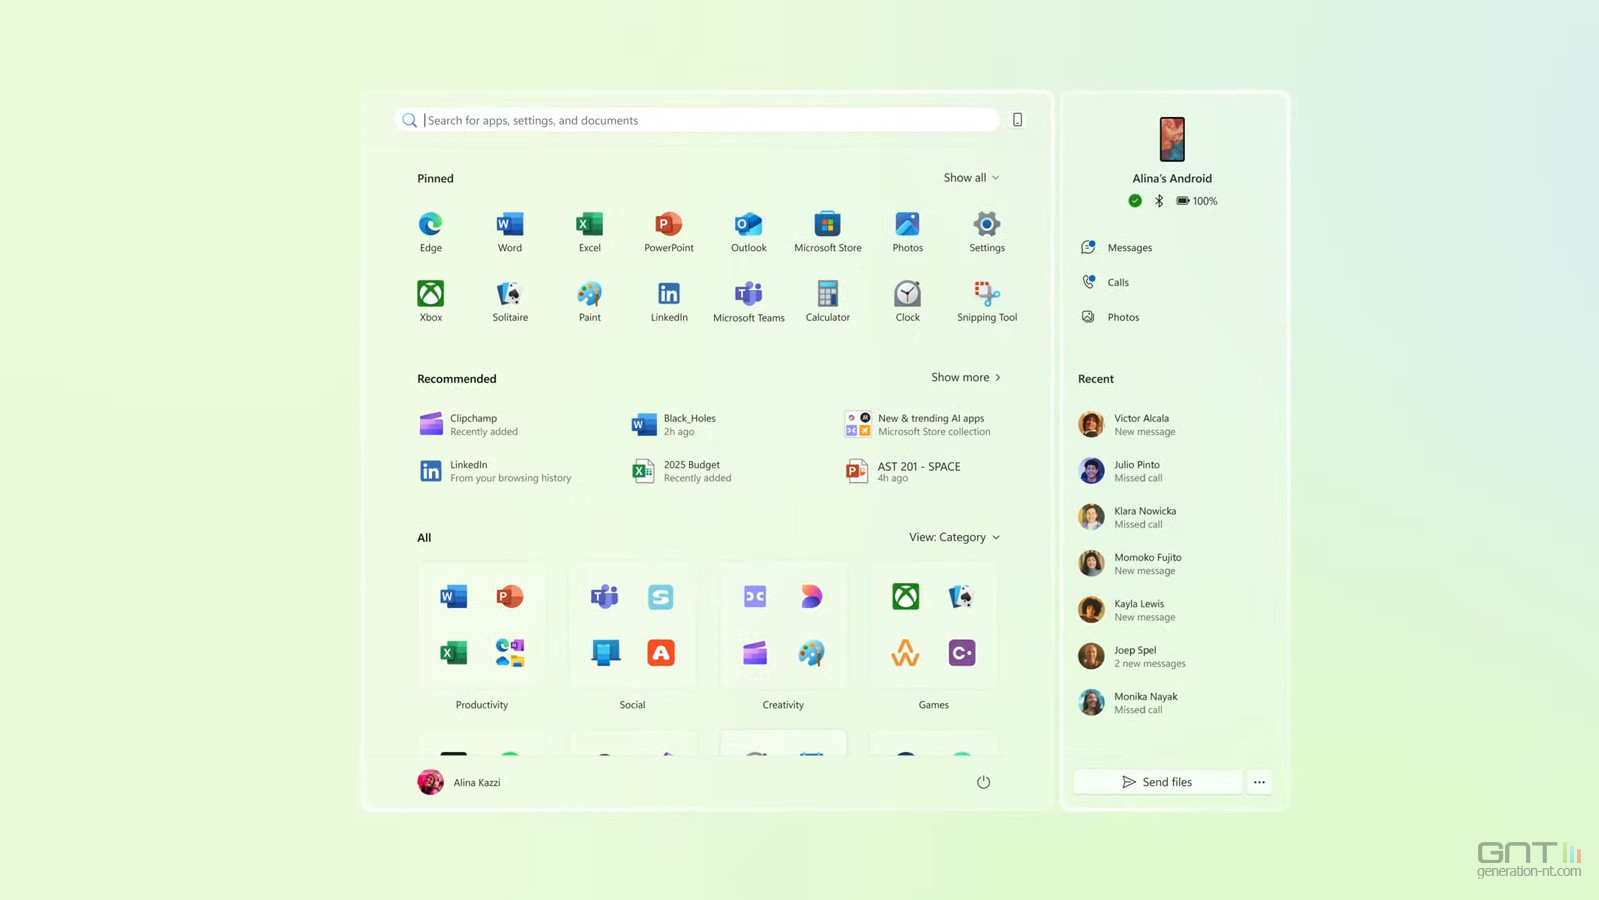Open Alina Kazzi user account
This screenshot has height=900, width=1599.
click(459, 782)
